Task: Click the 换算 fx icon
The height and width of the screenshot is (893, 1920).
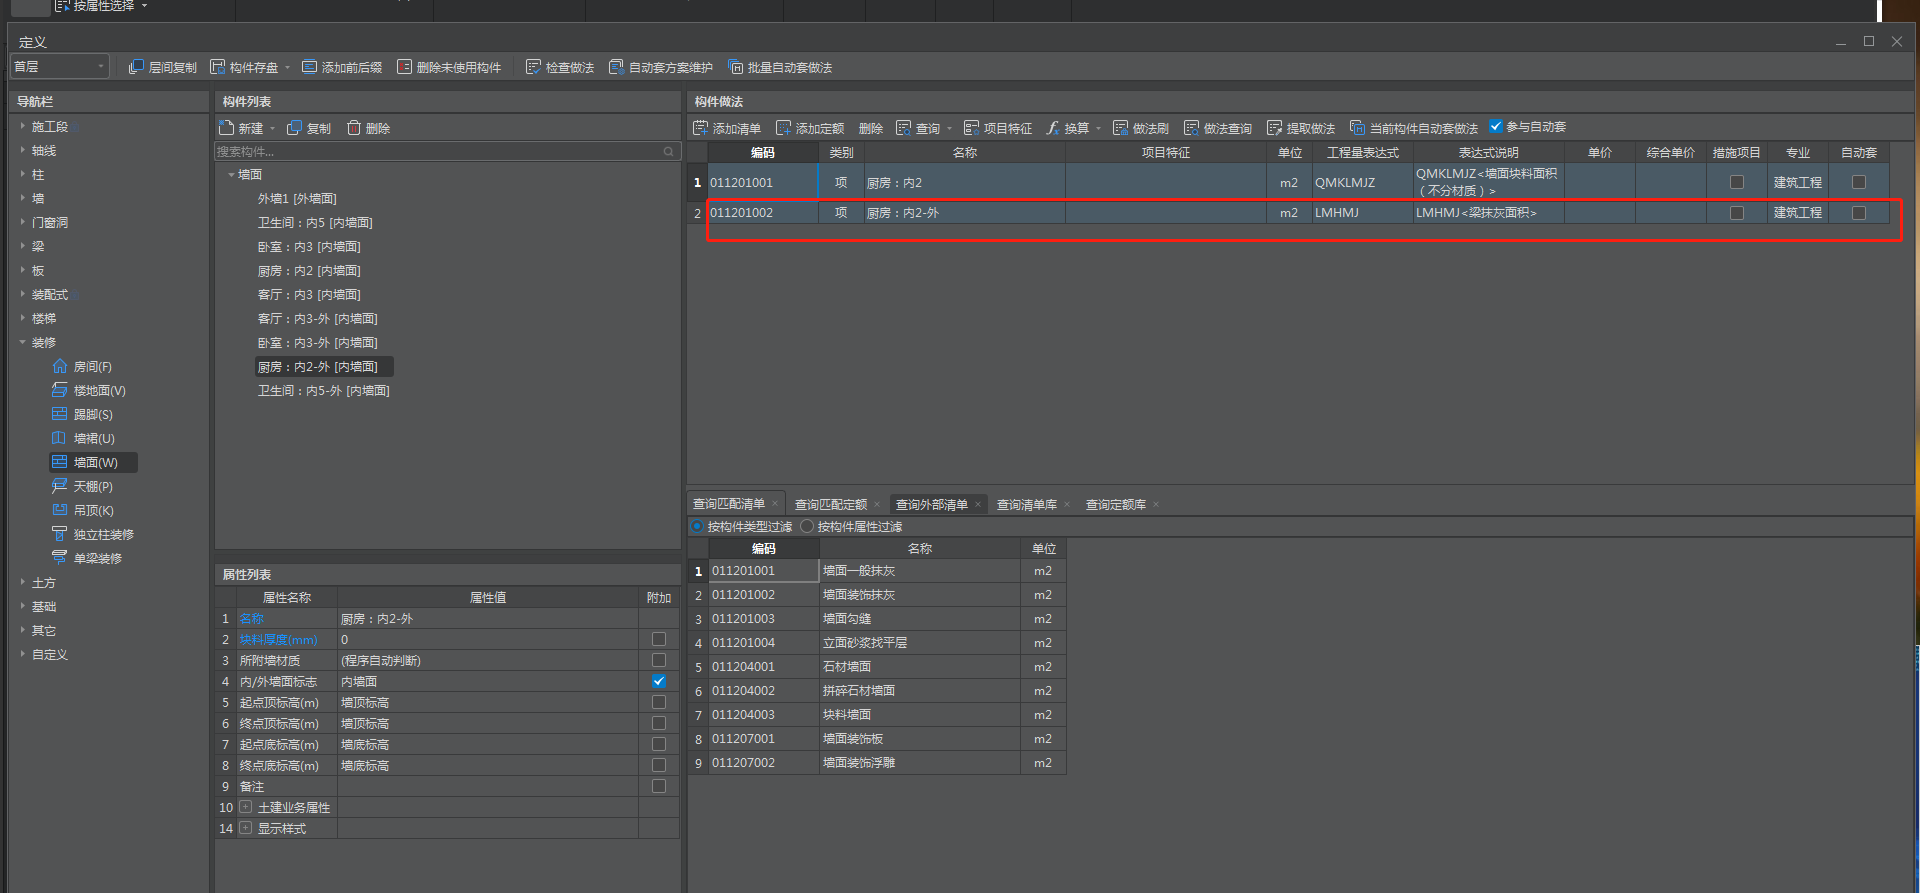Action: click(x=1052, y=128)
